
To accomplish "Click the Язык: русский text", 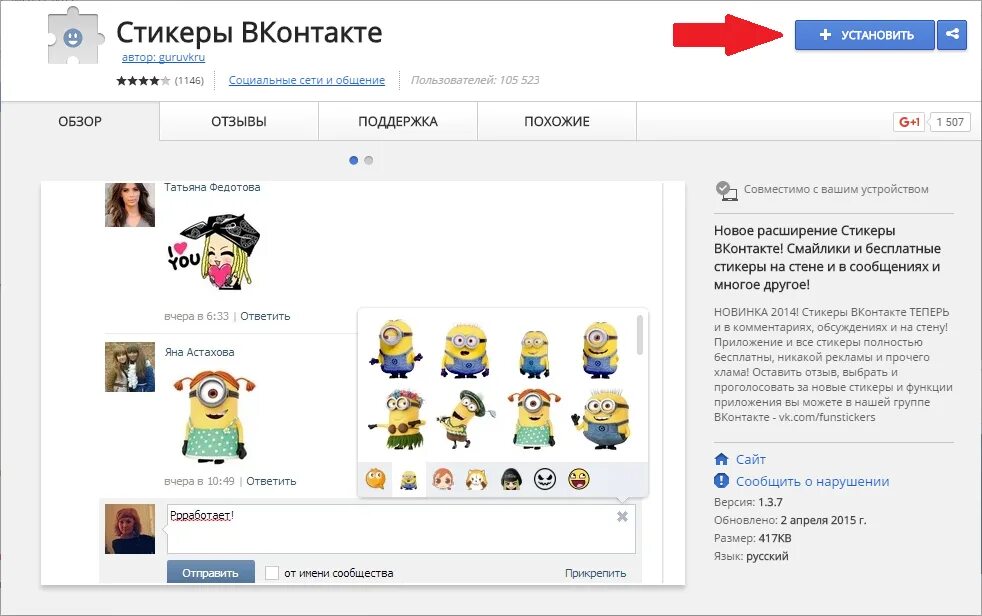I will 751,556.
